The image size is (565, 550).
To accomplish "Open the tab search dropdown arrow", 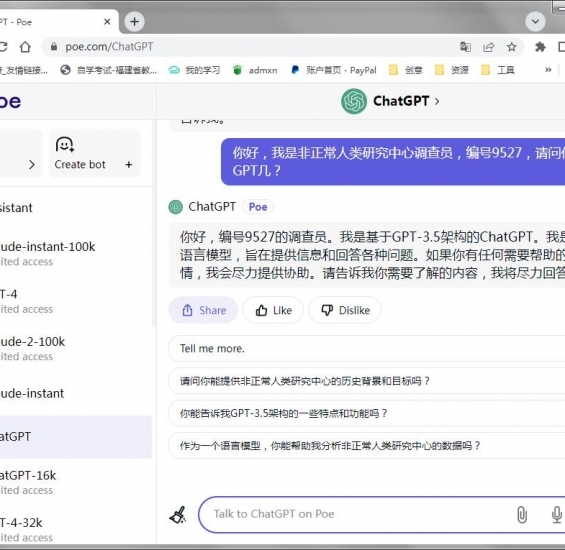I will (535, 22).
